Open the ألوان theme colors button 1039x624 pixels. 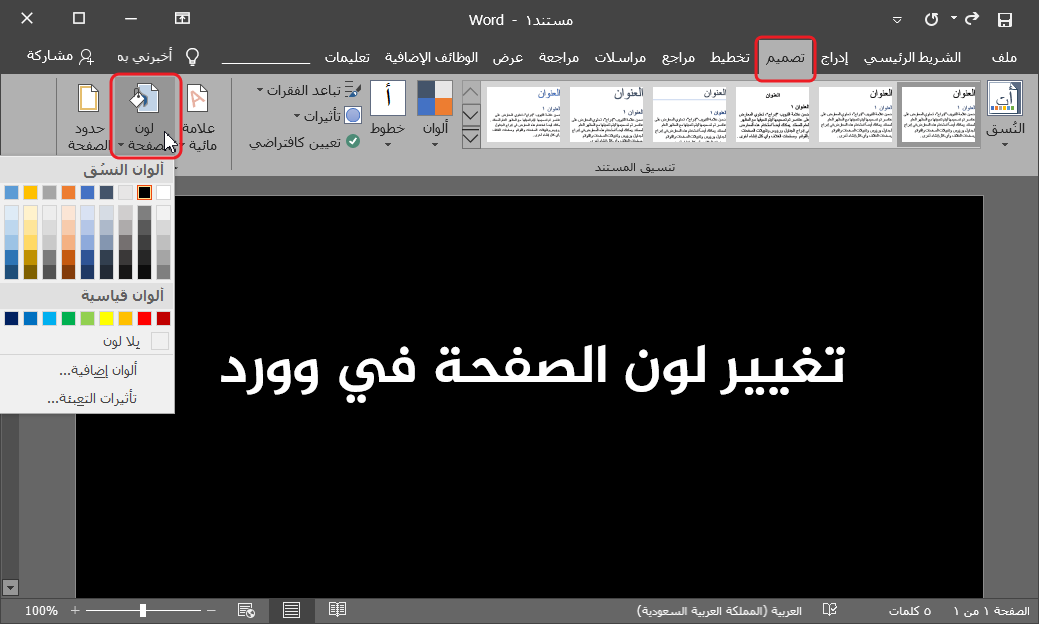click(x=435, y=114)
